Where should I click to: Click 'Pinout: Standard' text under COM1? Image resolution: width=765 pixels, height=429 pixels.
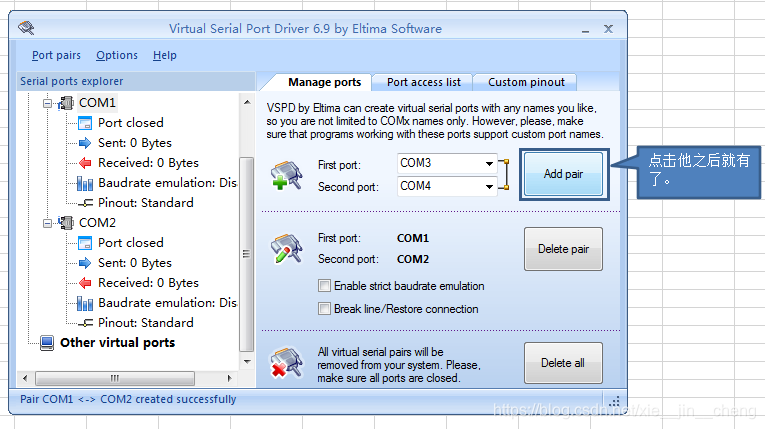pyautogui.click(x=145, y=203)
